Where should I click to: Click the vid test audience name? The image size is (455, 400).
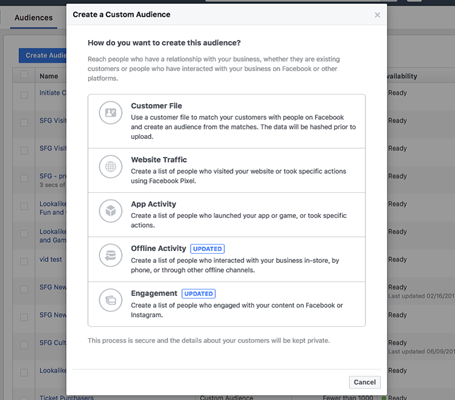[x=51, y=259]
